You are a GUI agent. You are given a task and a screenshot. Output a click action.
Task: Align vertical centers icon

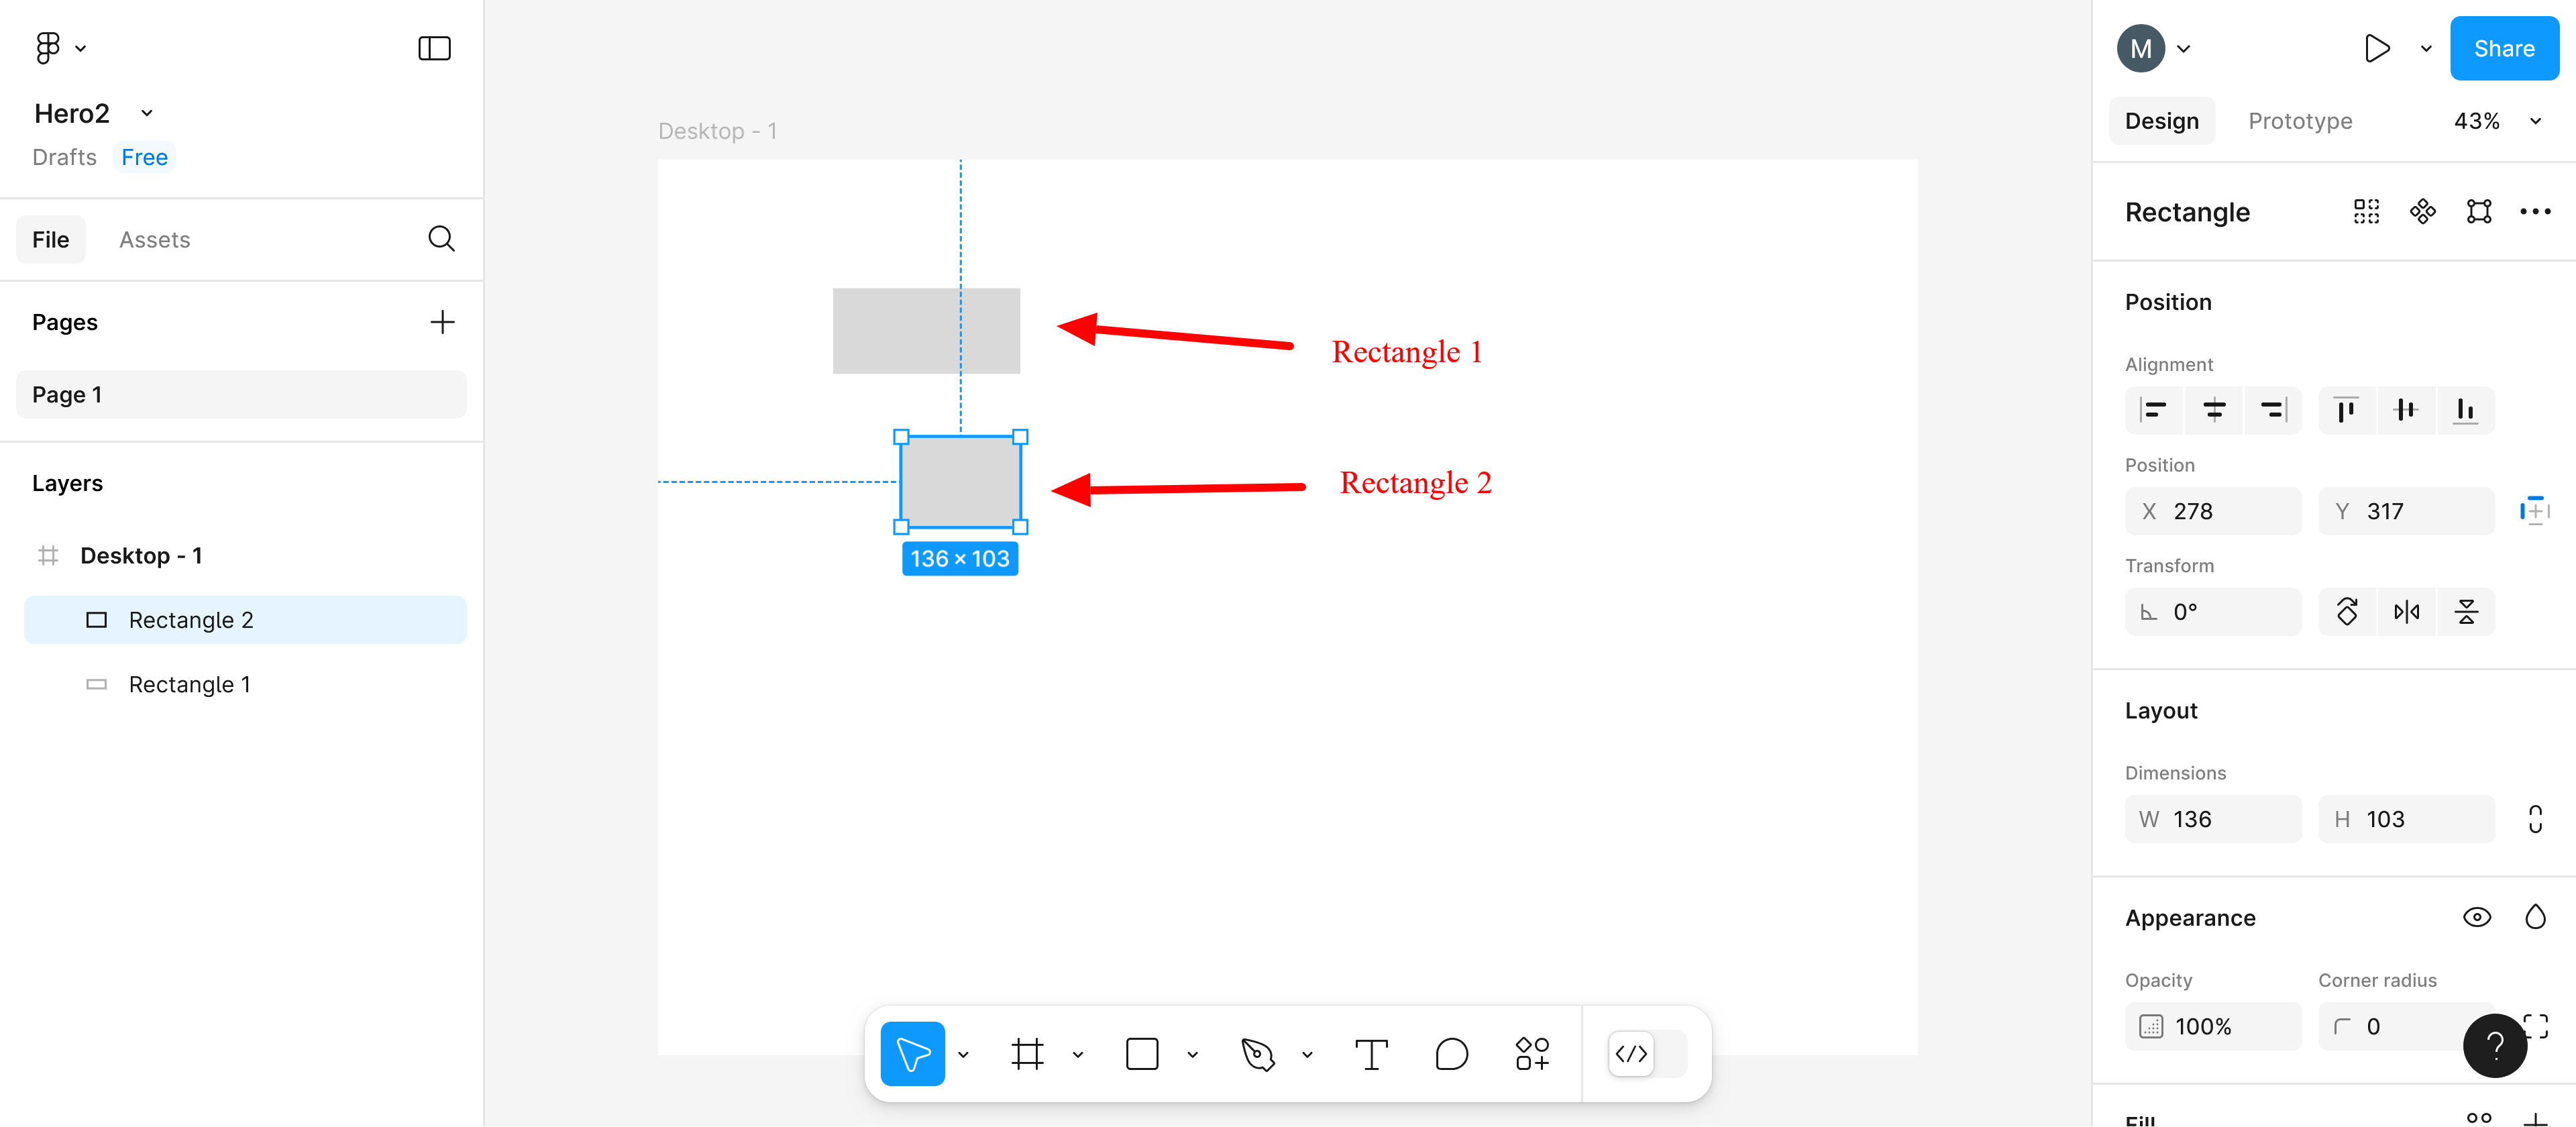tap(2406, 410)
